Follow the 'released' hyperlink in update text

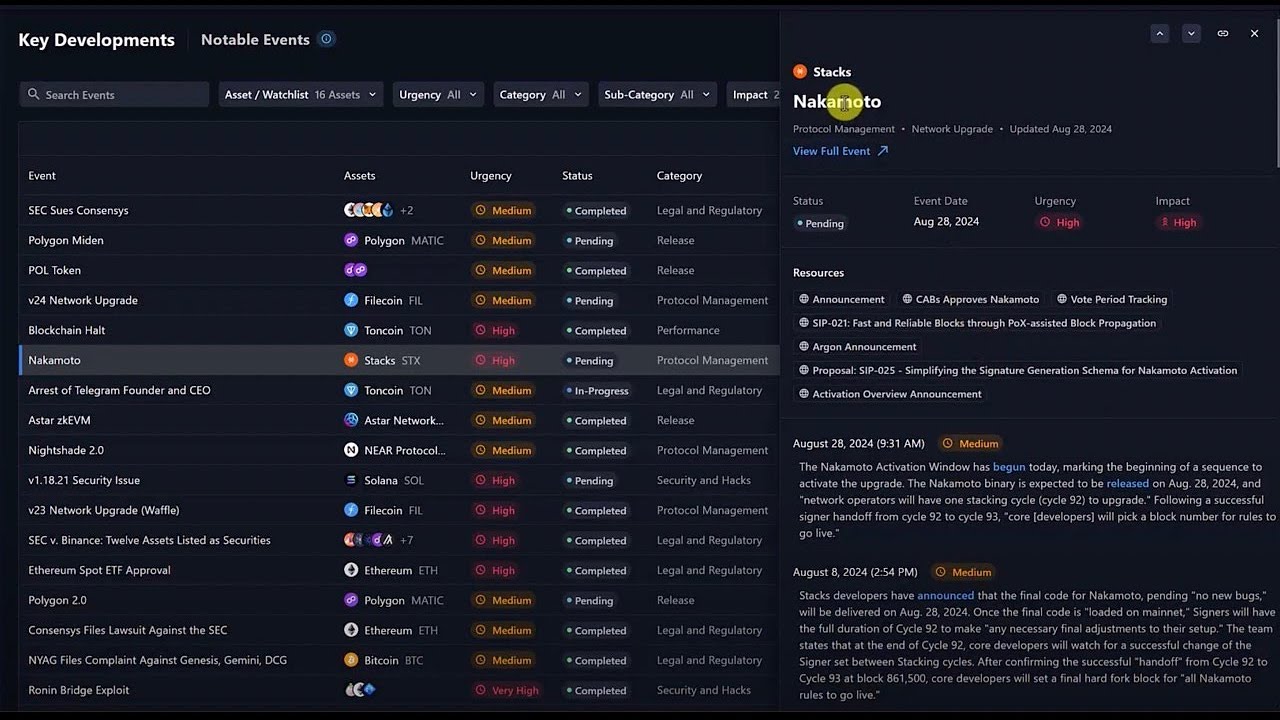(1128, 483)
